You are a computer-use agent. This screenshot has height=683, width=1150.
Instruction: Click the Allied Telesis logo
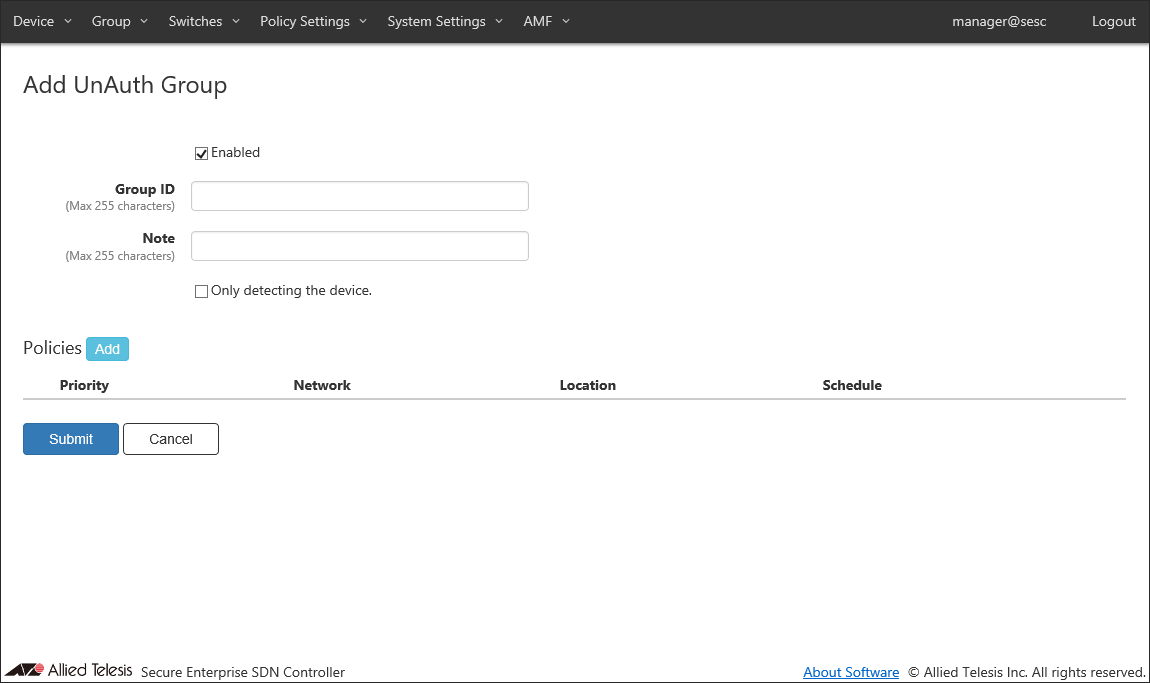(69, 670)
